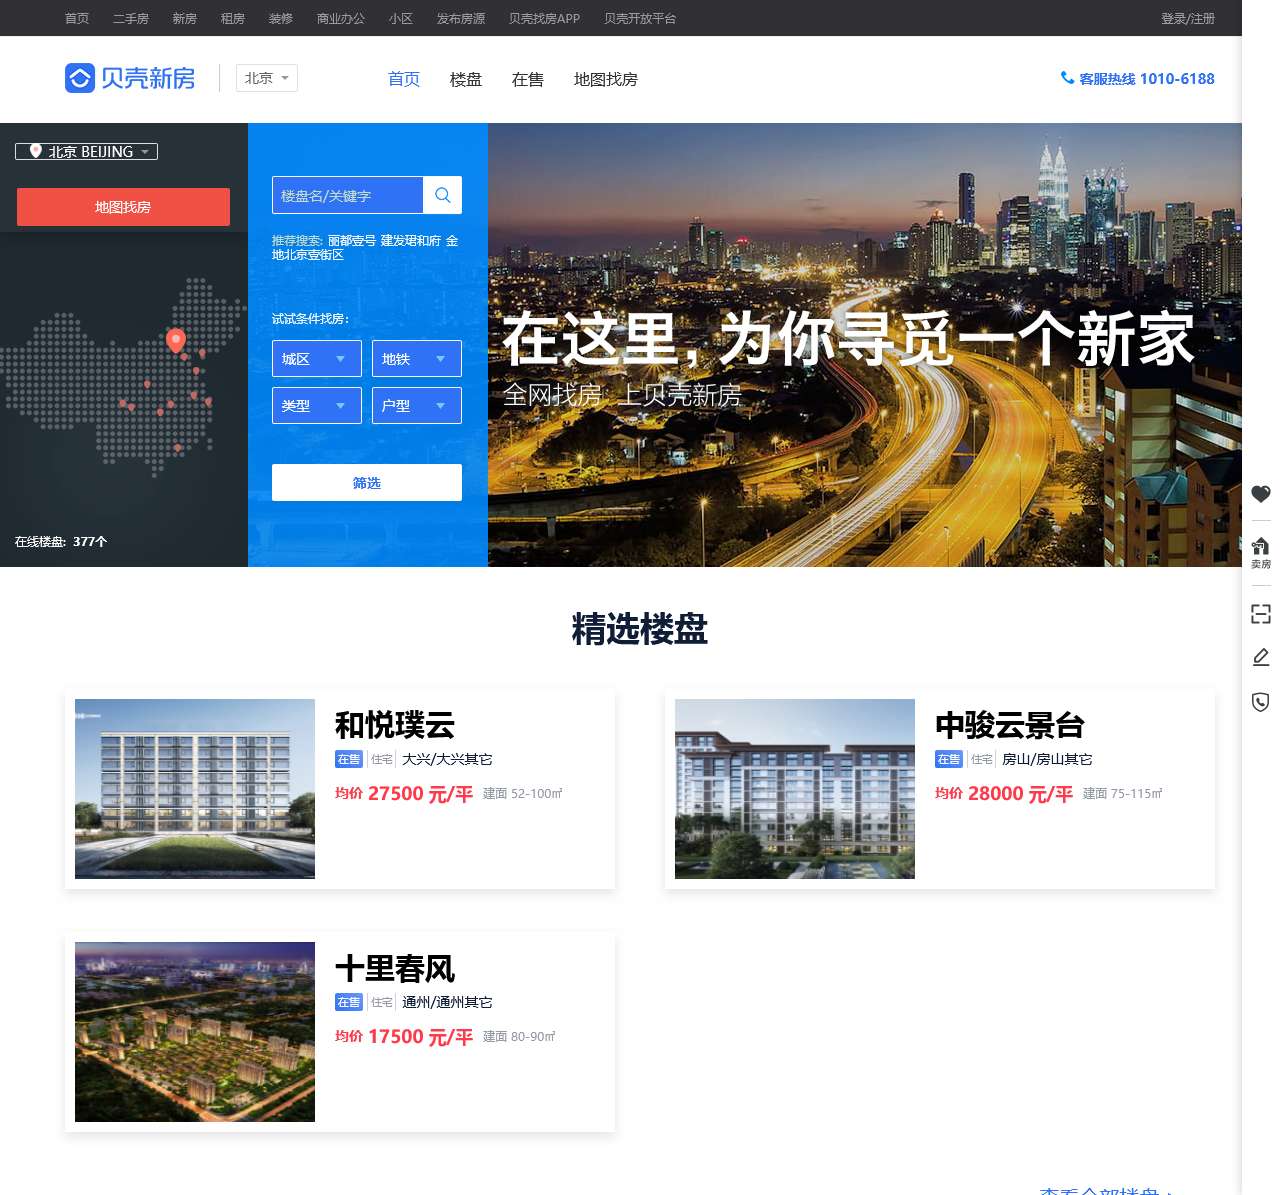
Task: Click the 客服热线 1010-6188 number
Action: 1147,78
